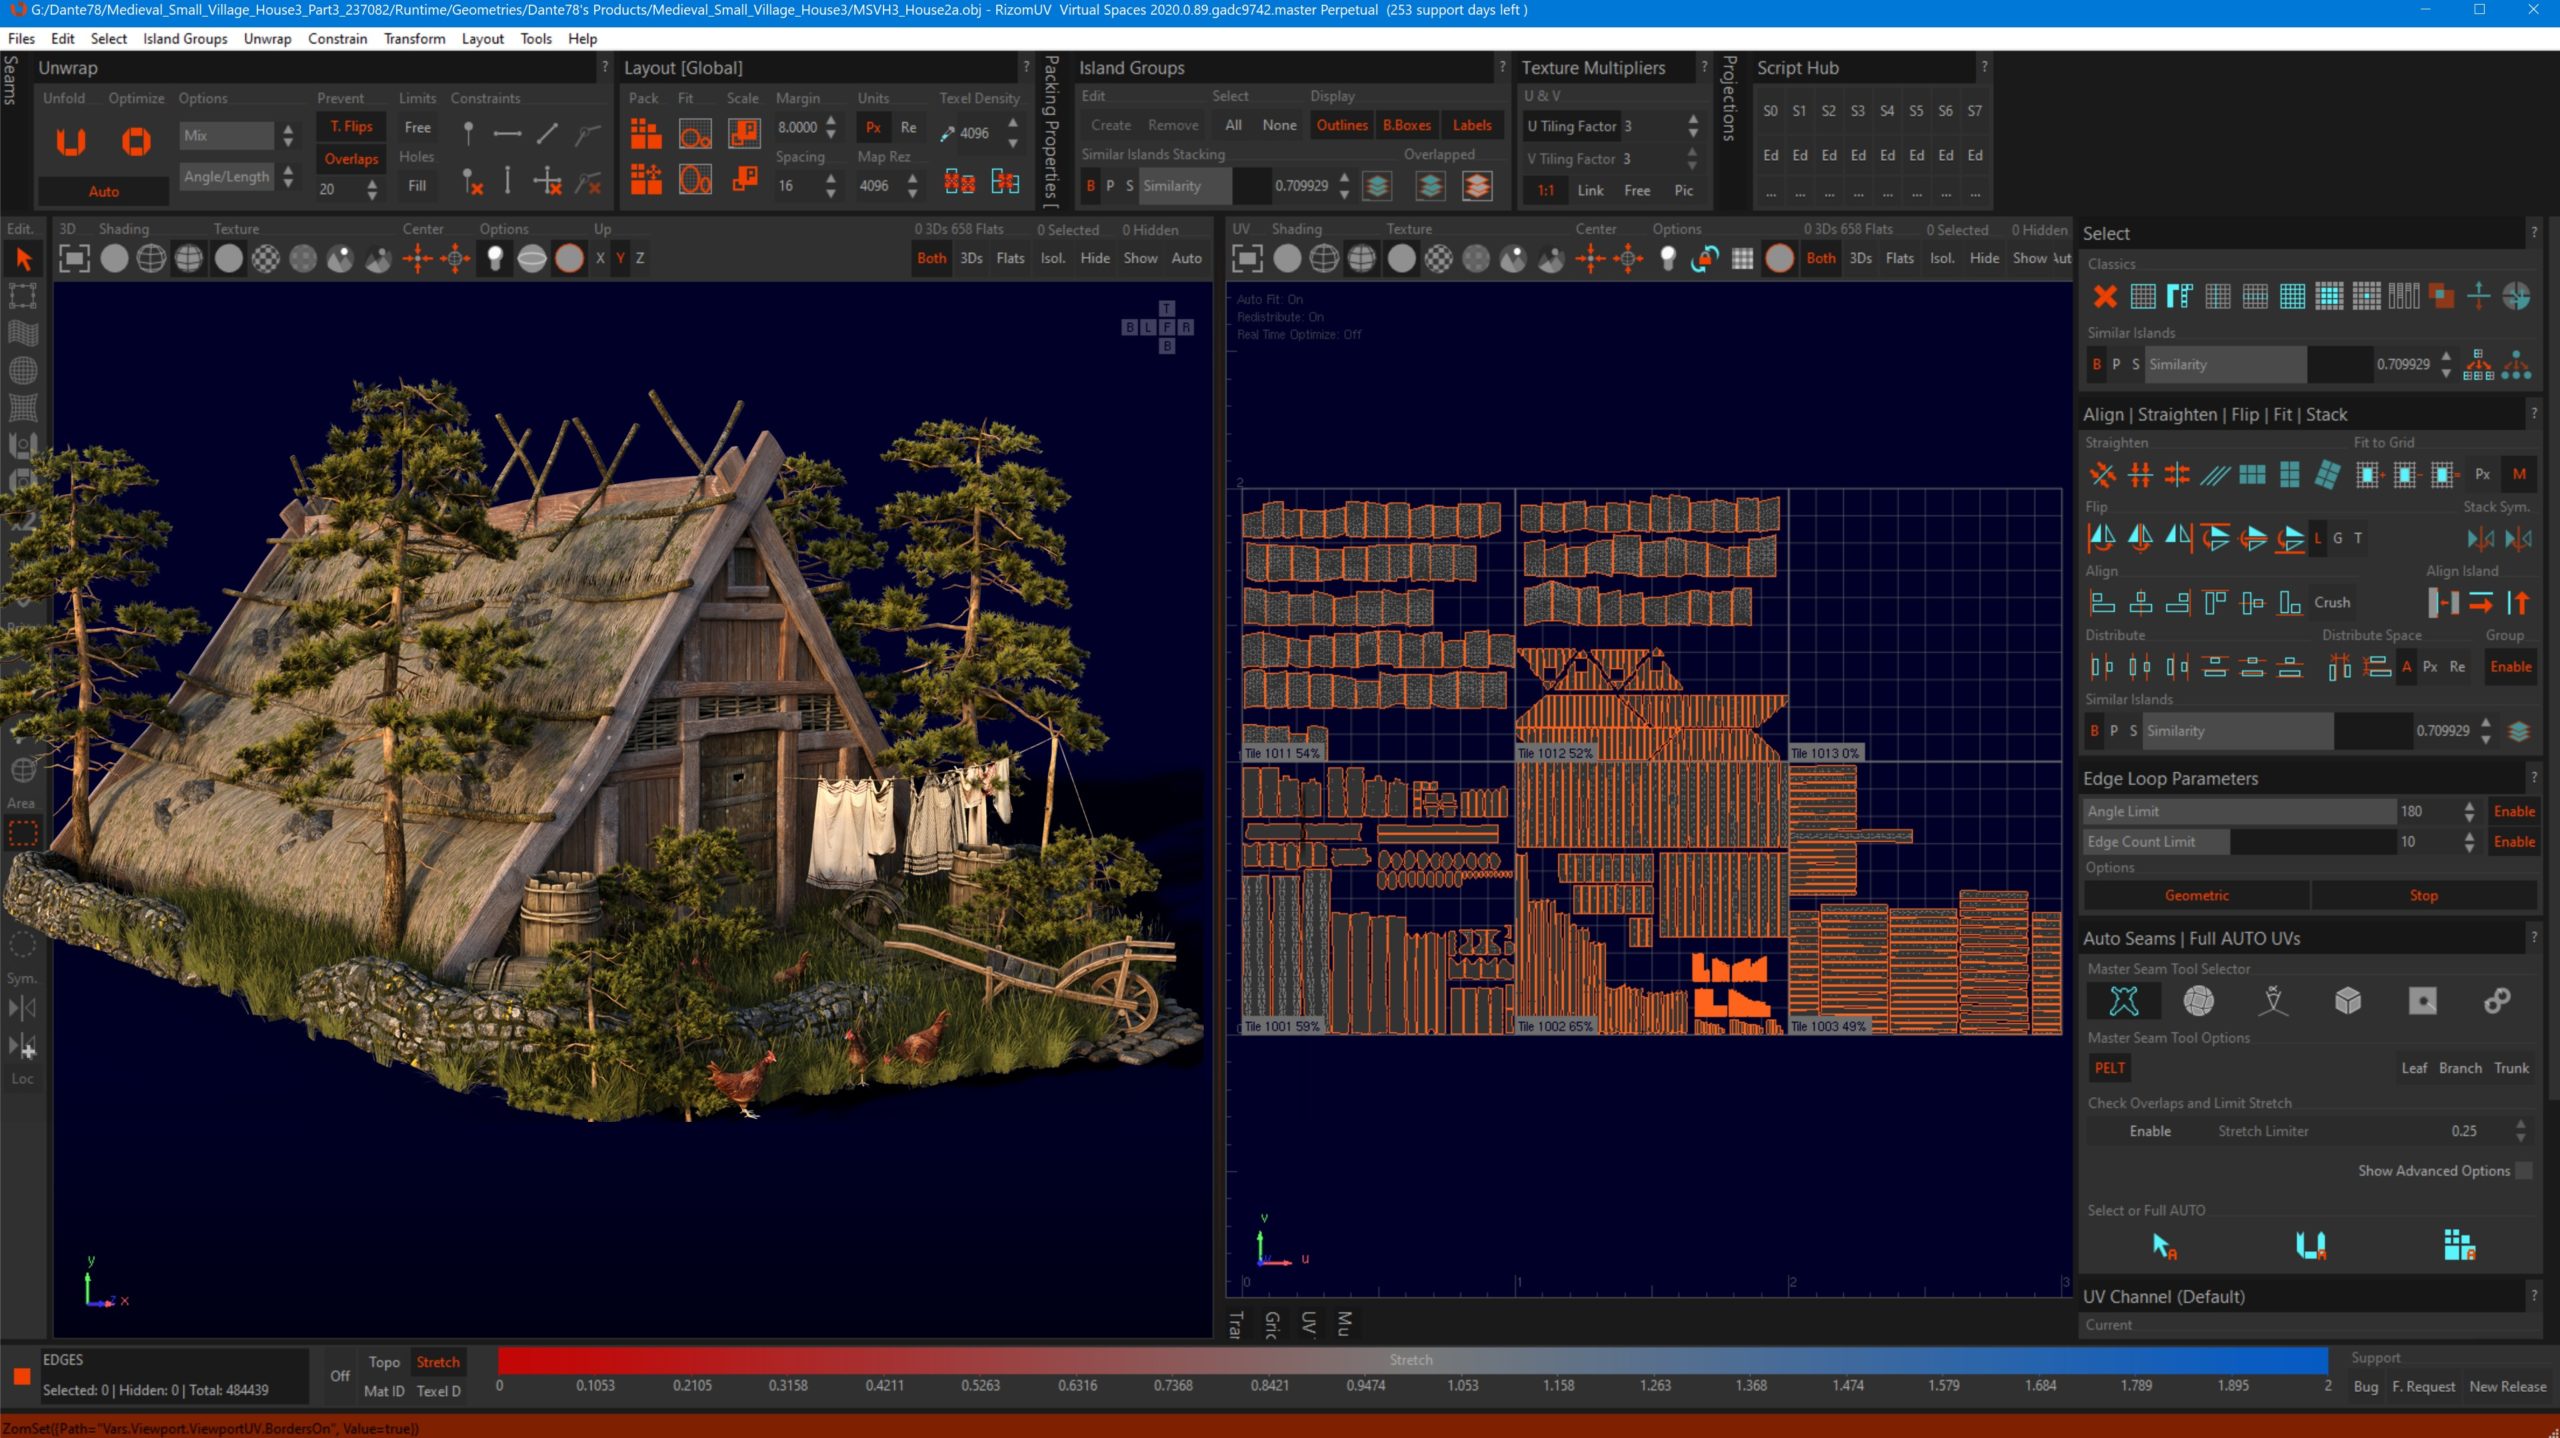Open the Angle/Length dropdown

(229, 176)
